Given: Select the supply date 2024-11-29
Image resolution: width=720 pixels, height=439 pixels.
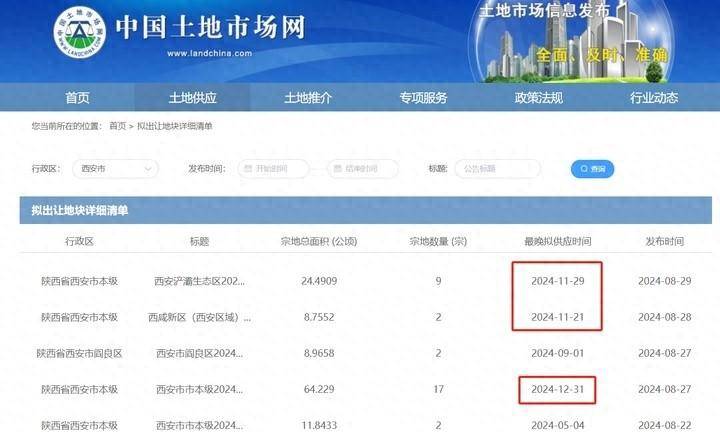Looking at the screenshot, I should click(x=558, y=281).
